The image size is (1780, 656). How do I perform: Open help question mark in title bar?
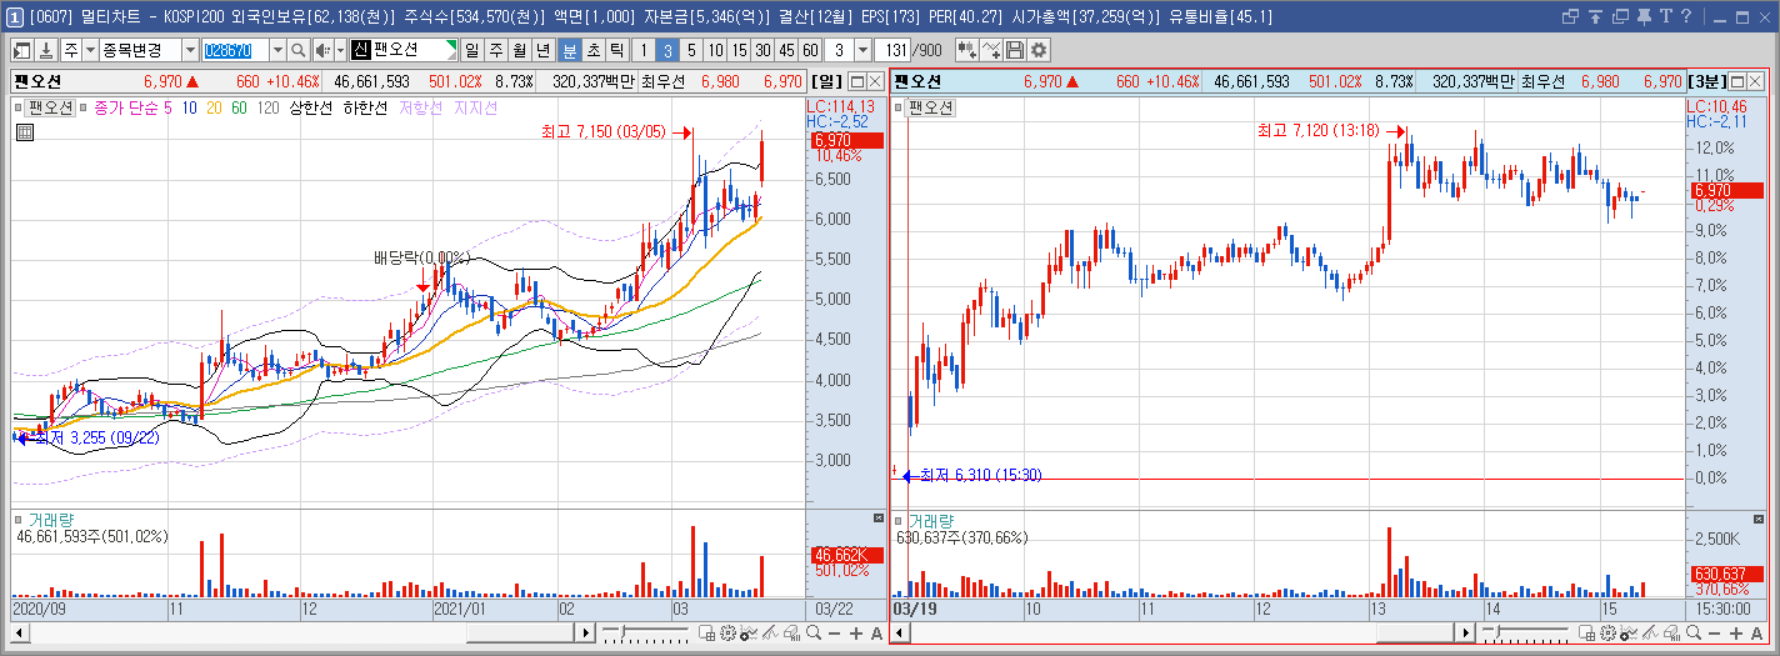click(1687, 16)
